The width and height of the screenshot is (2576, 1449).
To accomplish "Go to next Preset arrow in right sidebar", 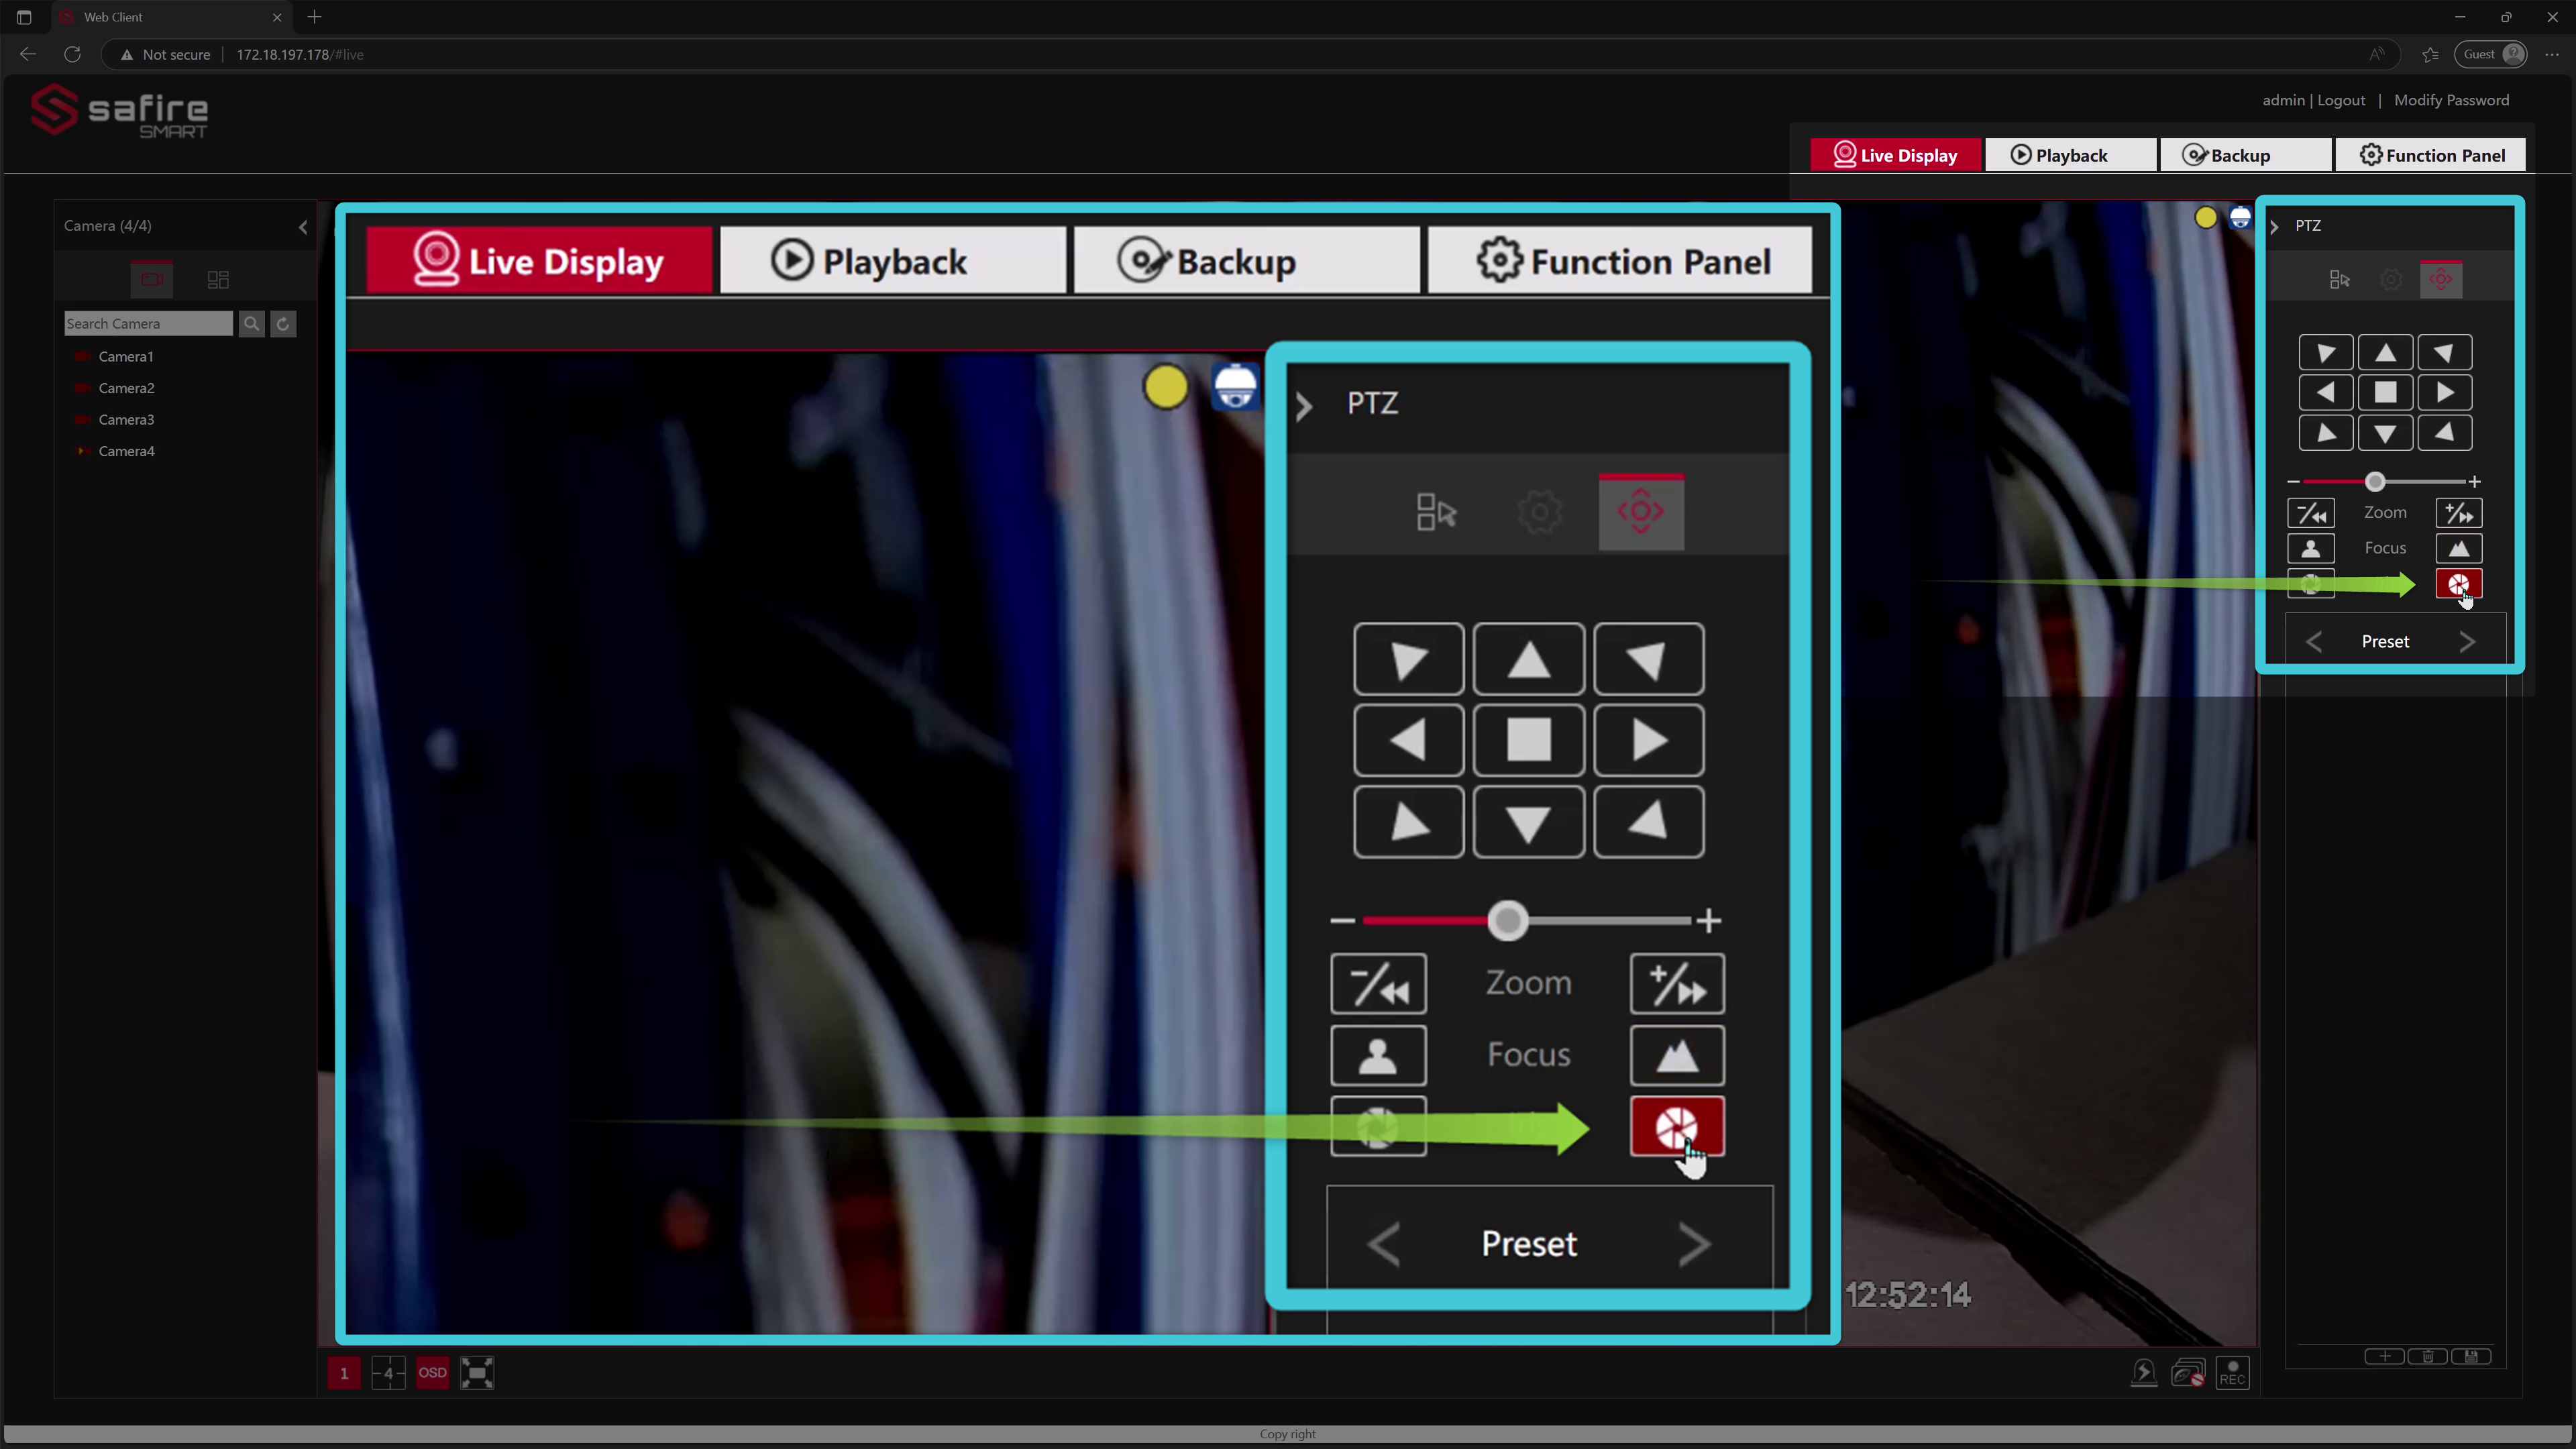I will [x=2467, y=642].
